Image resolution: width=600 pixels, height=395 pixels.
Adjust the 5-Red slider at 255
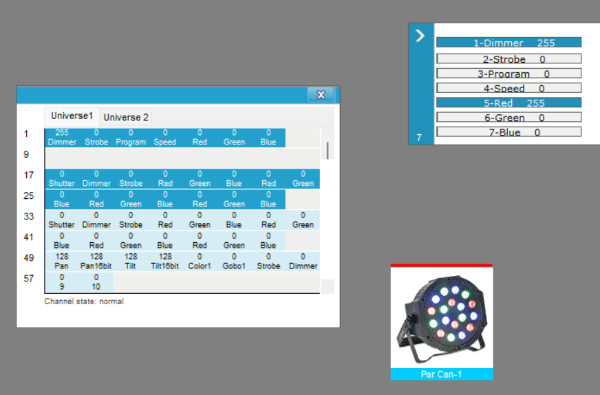tap(509, 103)
